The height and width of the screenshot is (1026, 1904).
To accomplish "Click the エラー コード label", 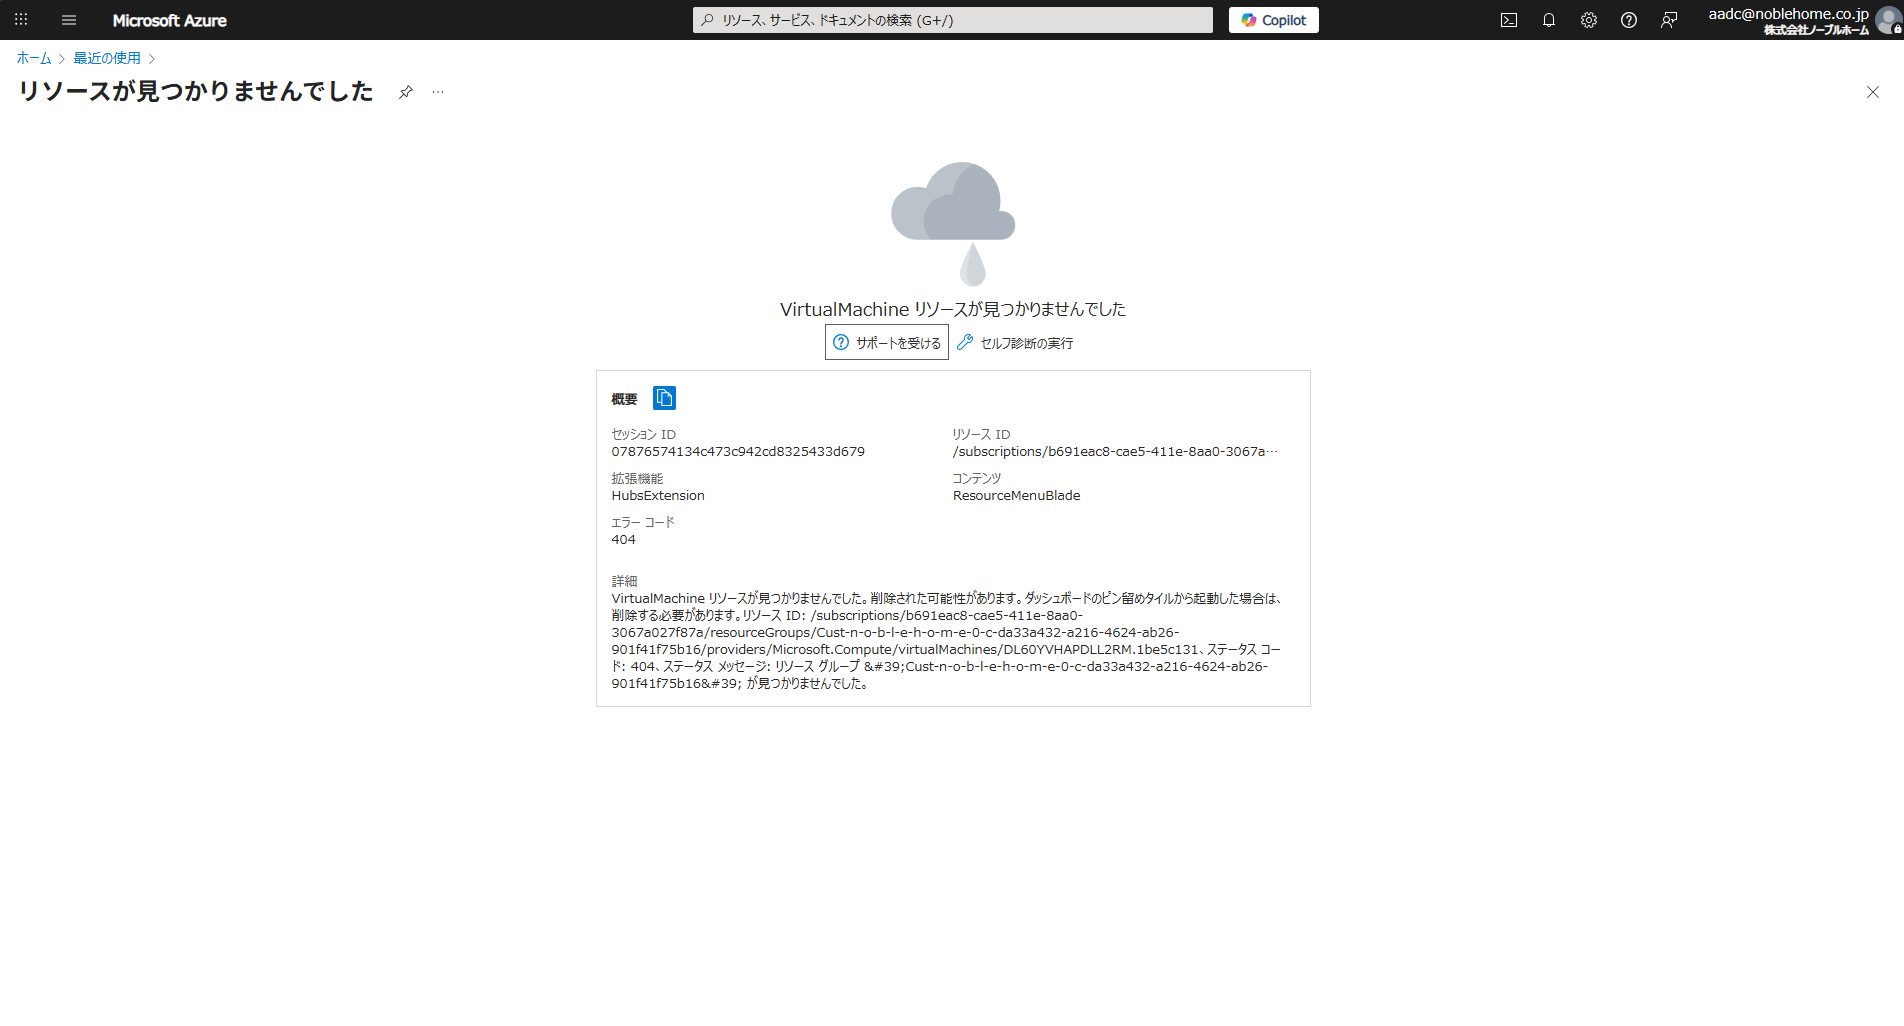I will (x=643, y=522).
